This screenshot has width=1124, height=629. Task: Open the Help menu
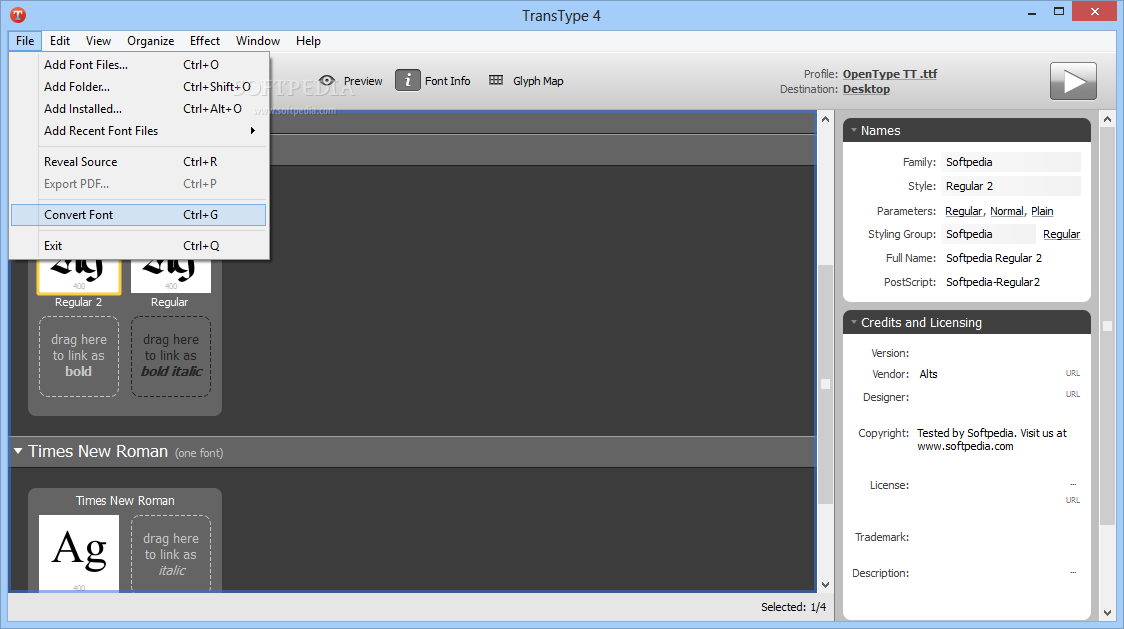point(308,41)
